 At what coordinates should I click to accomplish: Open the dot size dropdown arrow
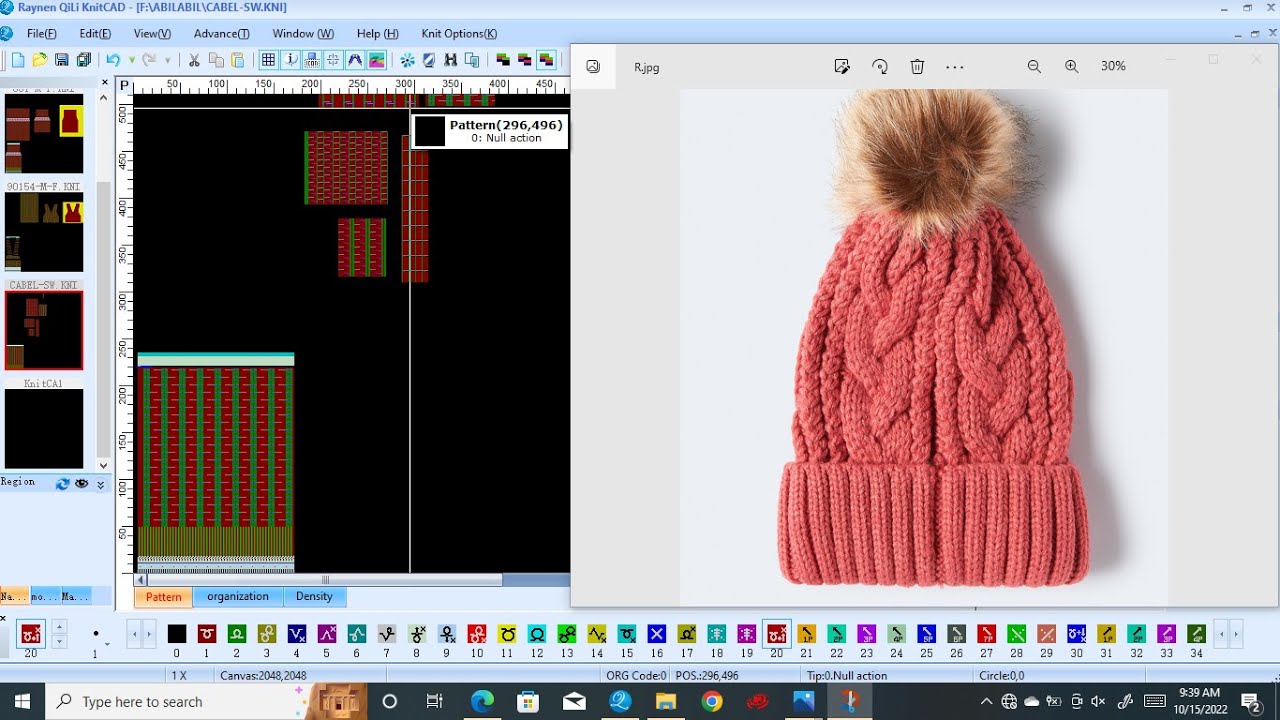tap(107, 644)
